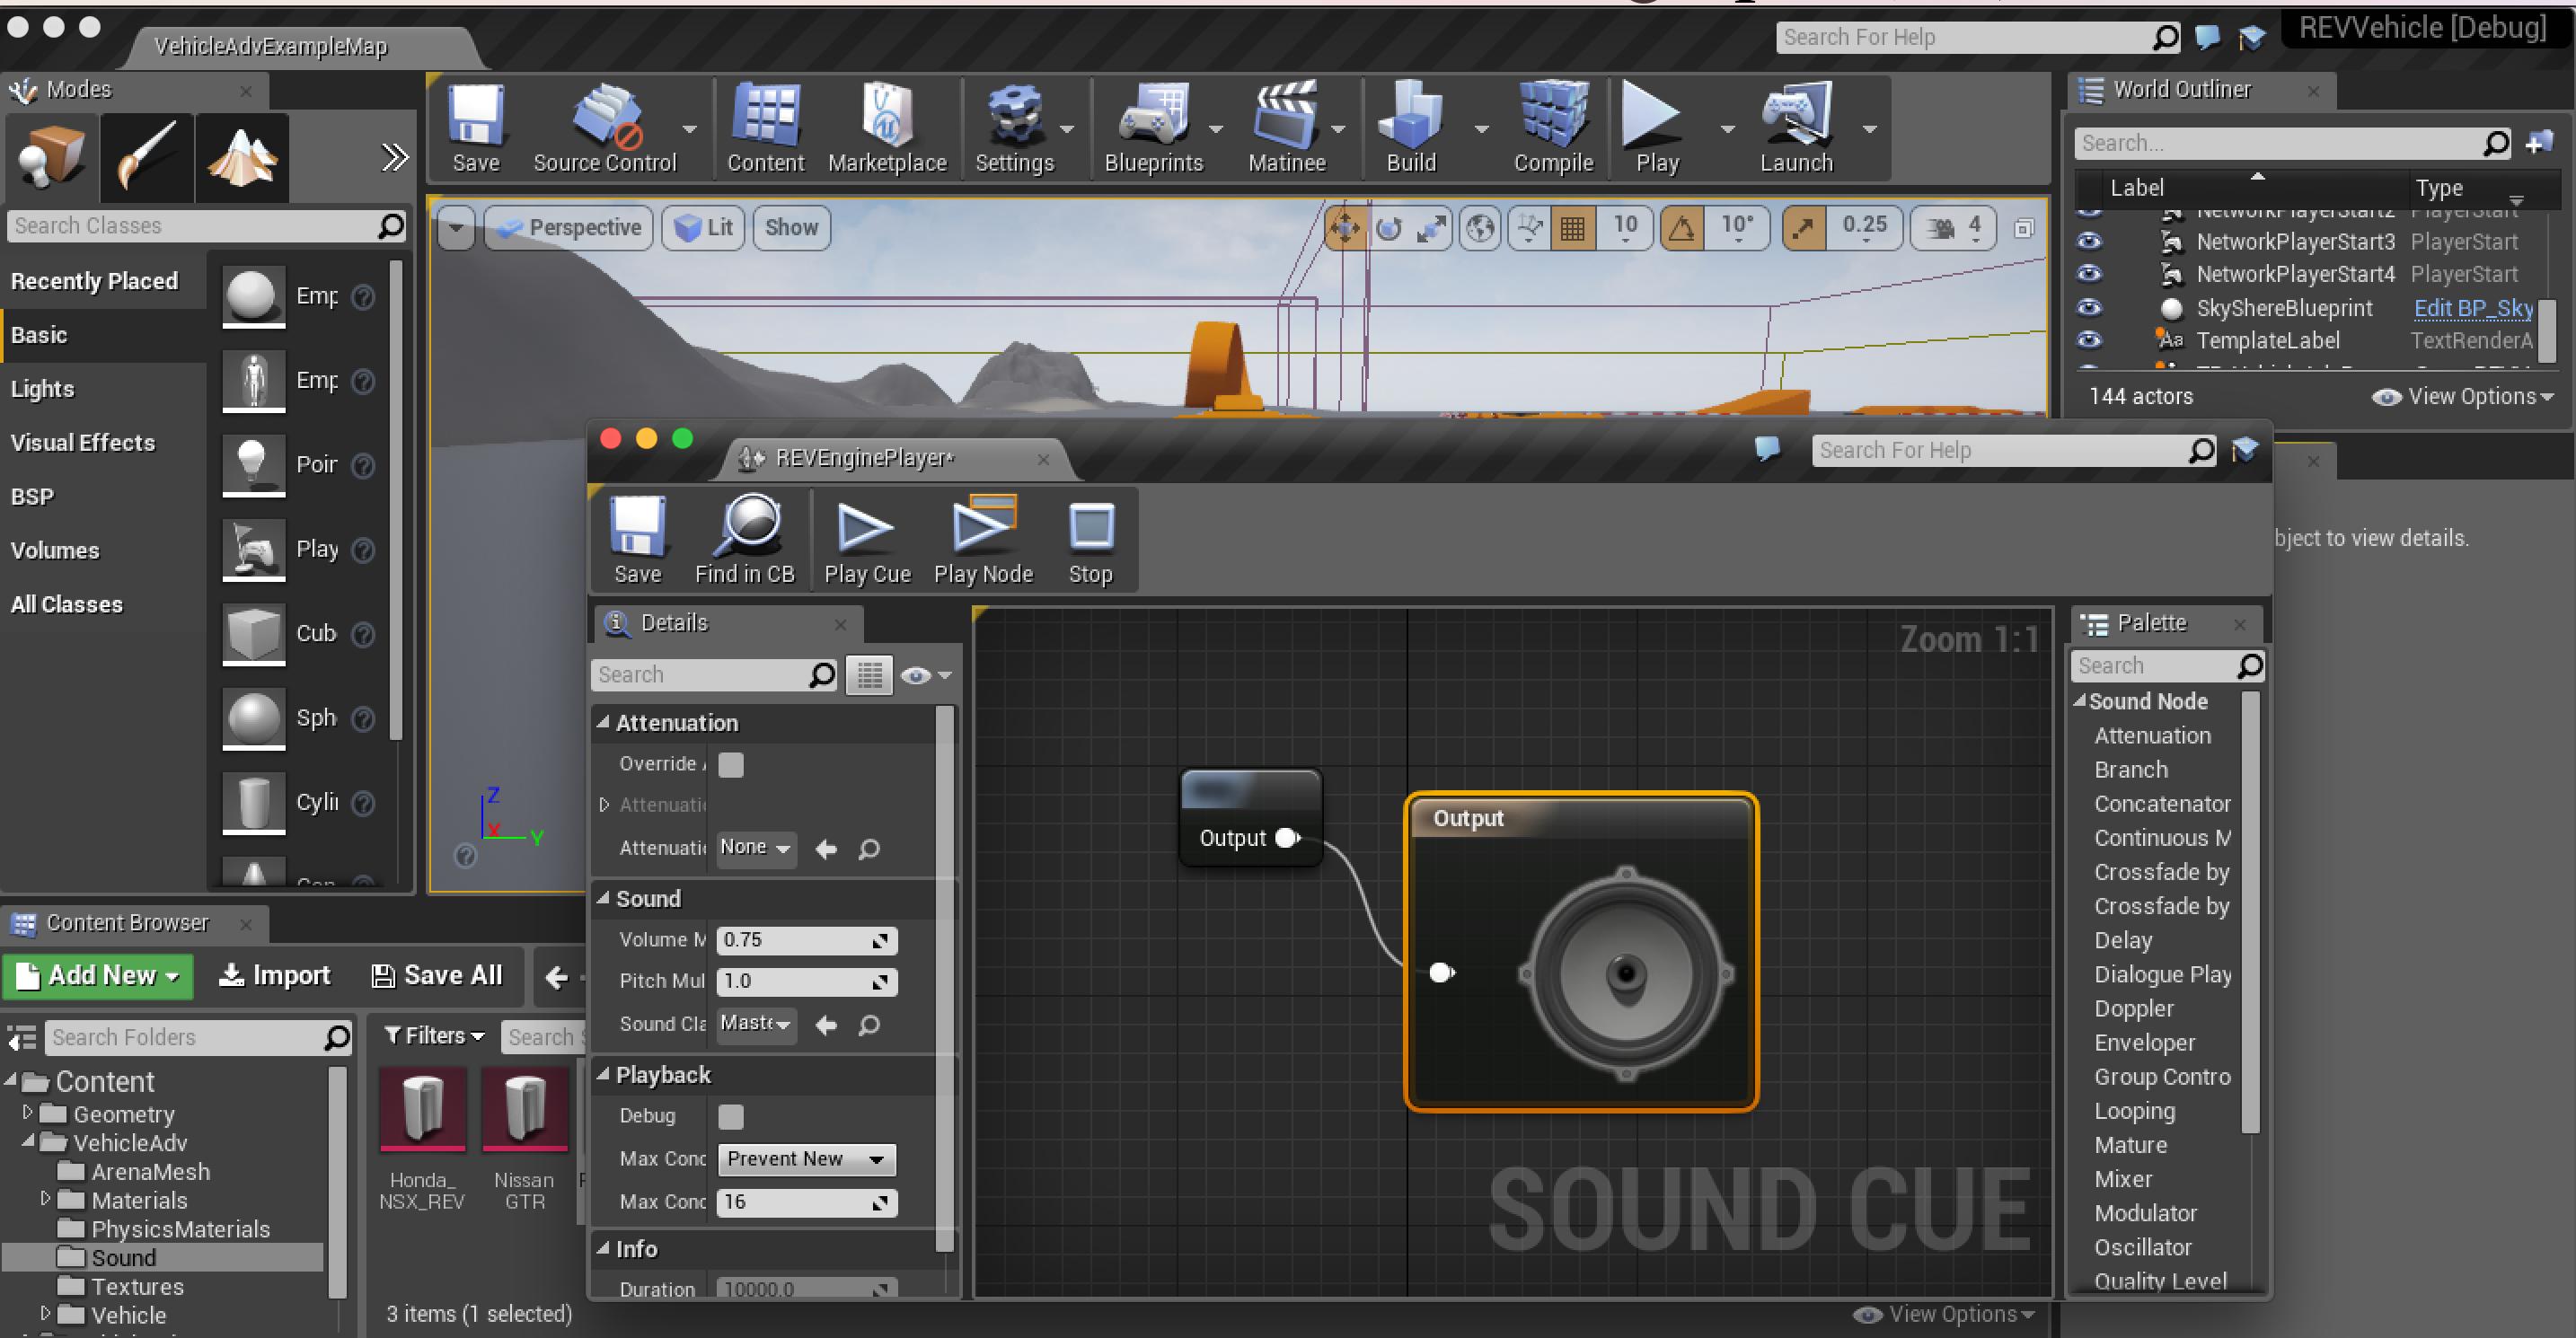Click the Play Cue toolbar icon
2576x1338 pixels.
[x=865, y=529]
